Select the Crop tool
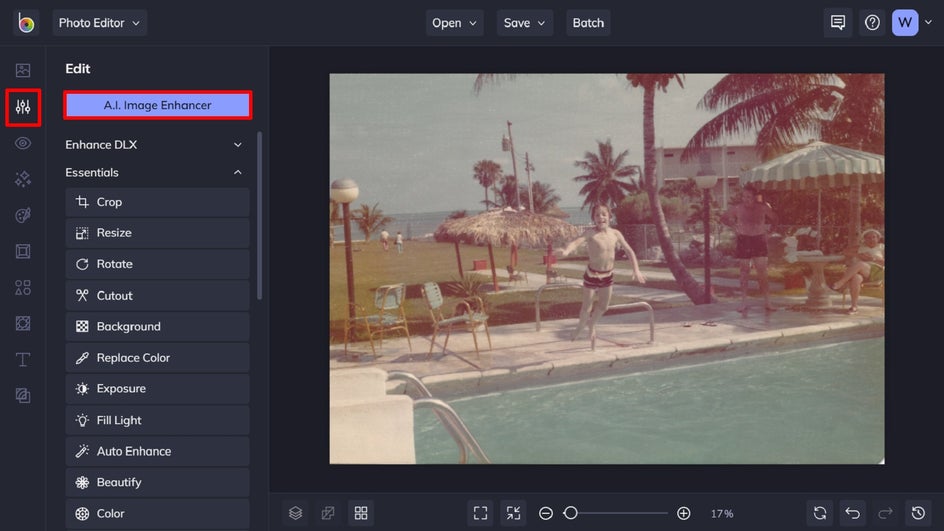This screenshot has width=944, height=531. point(157,202)
